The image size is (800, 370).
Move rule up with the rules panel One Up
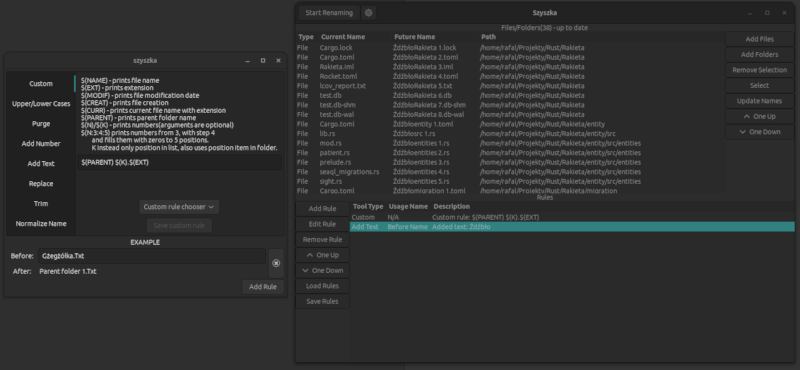pyautogui.click(x=322, y=255)
